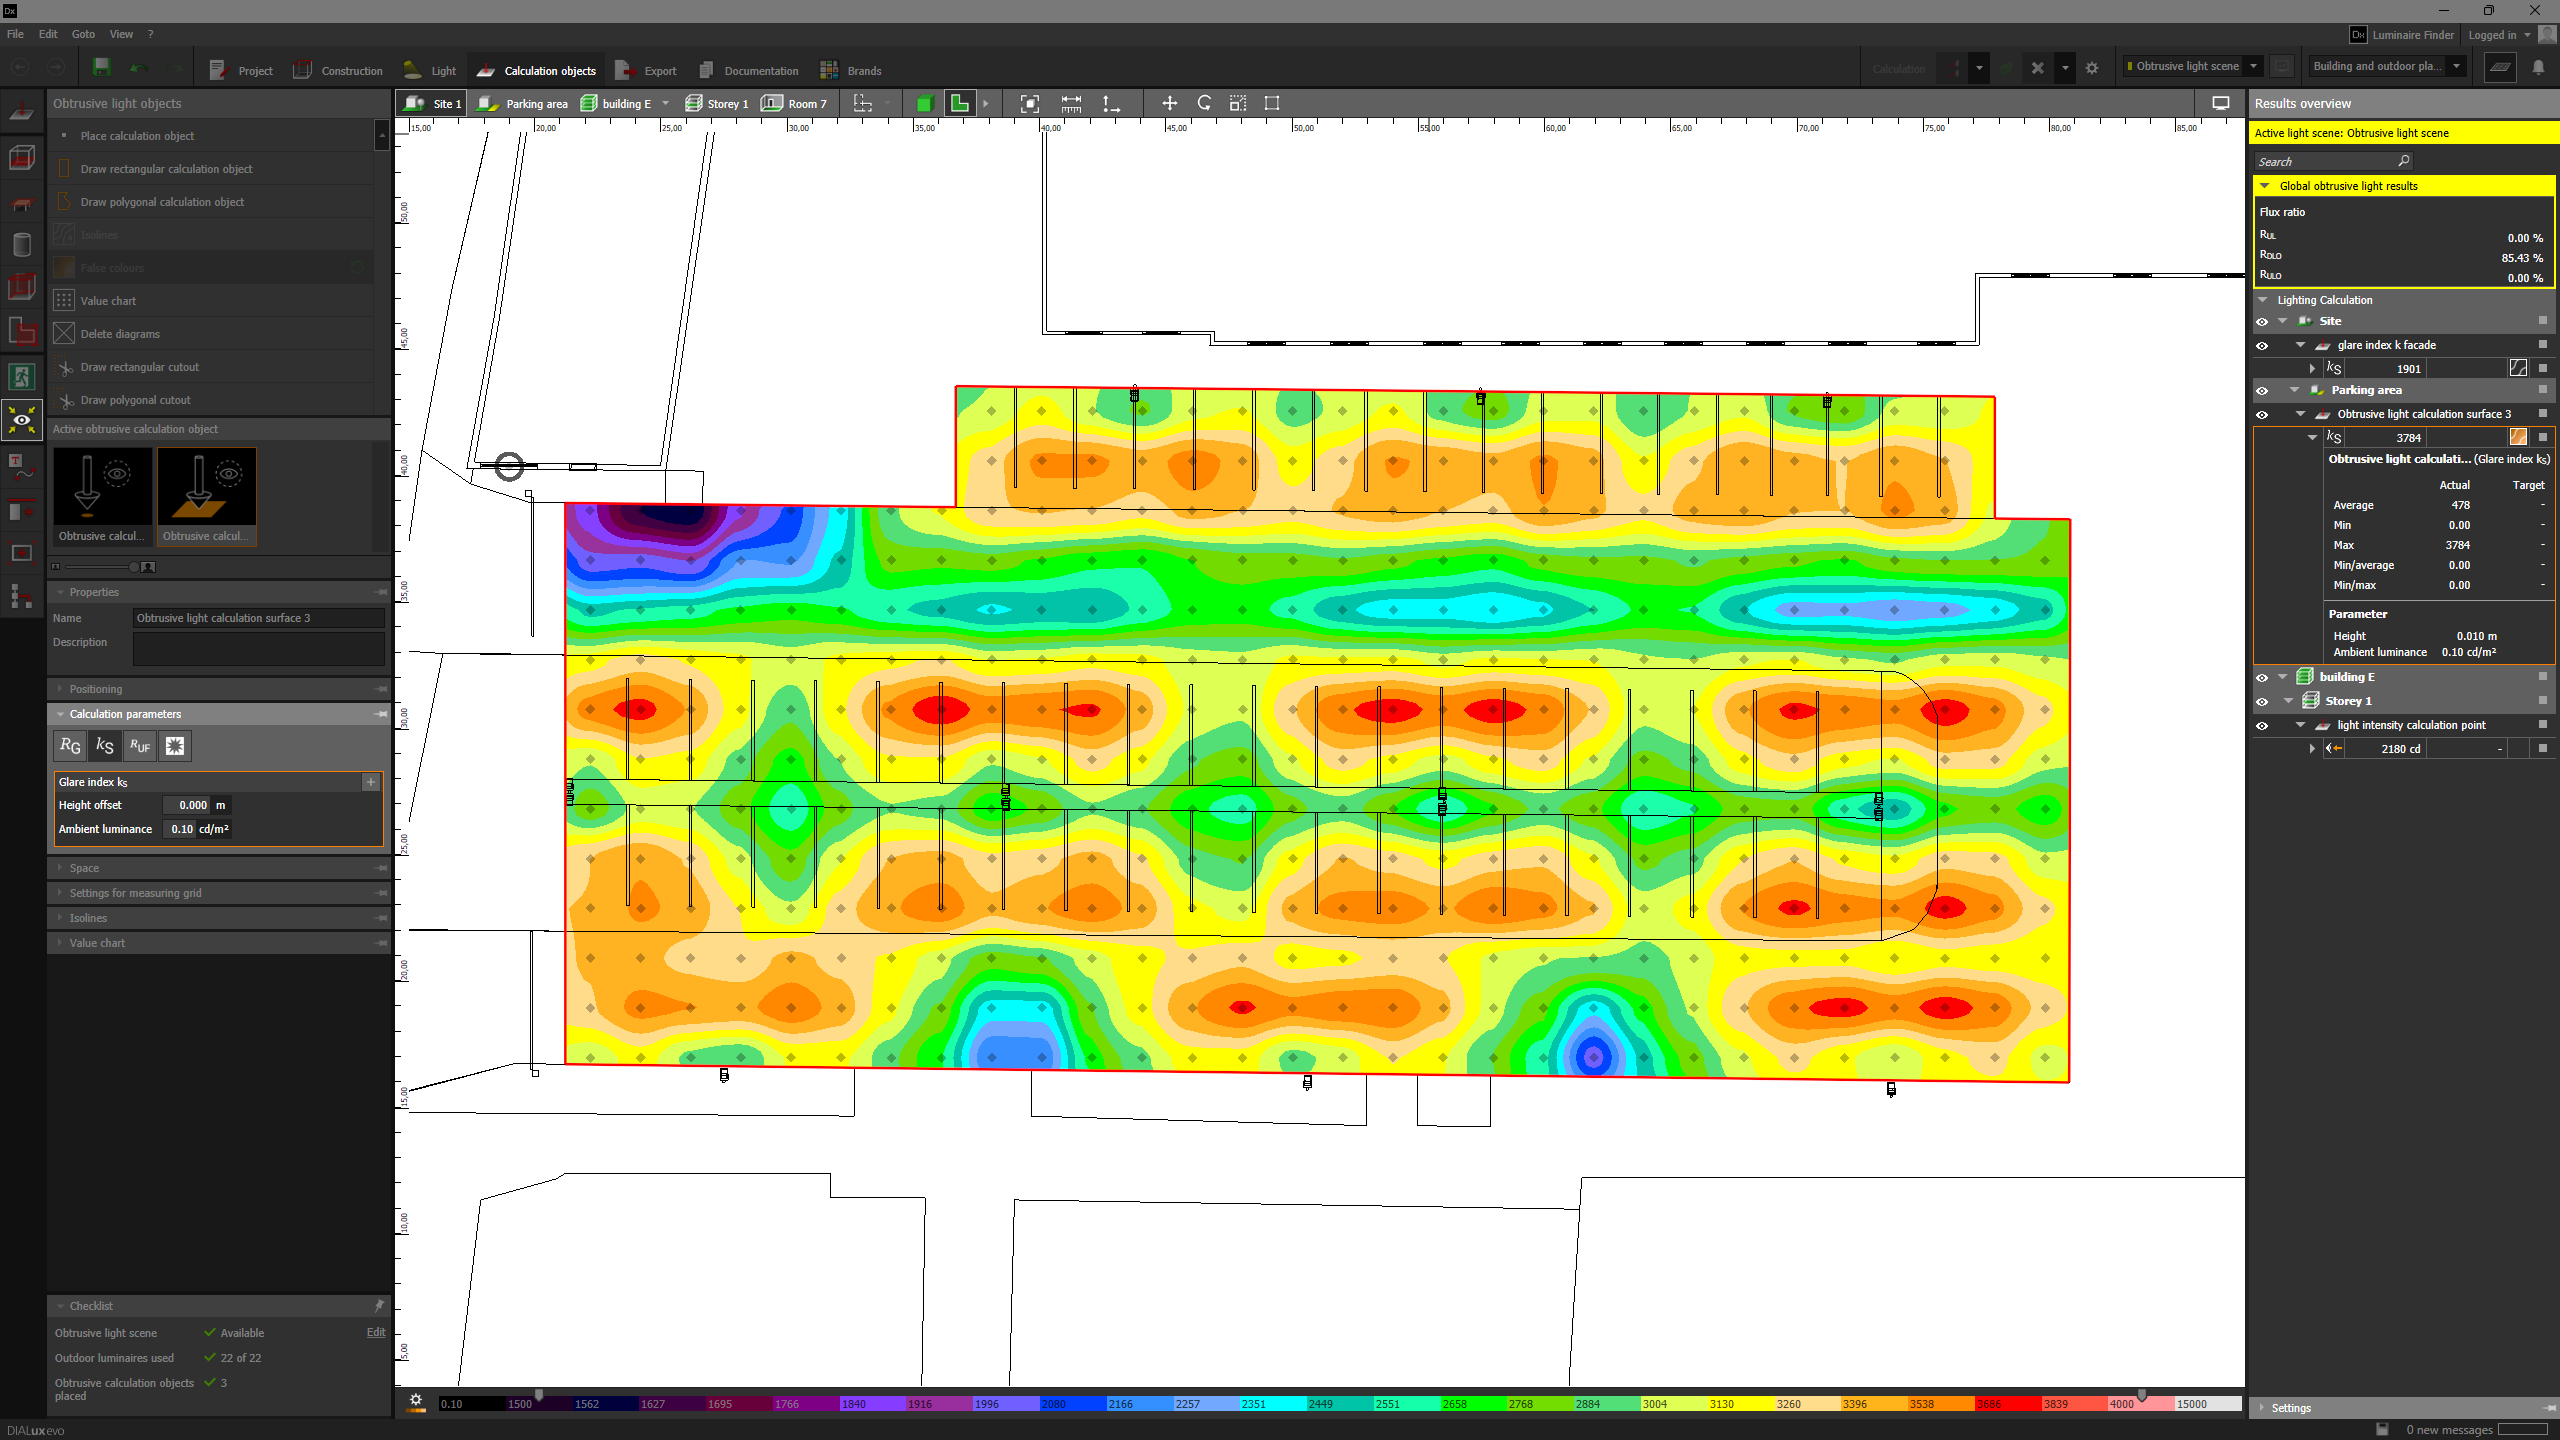
Task: Click the Value chart diagram tool
Action: (108, 301)
